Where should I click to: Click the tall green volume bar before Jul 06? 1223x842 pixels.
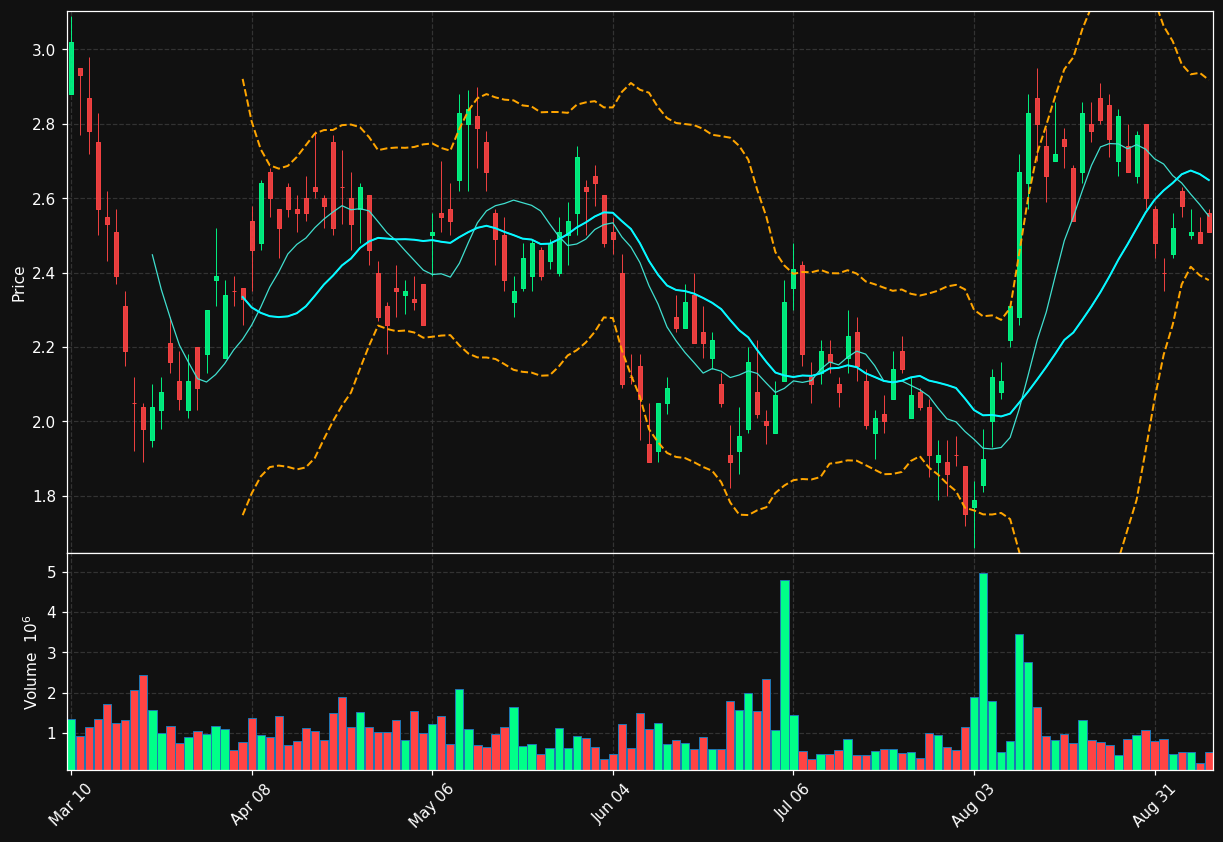pos(785,675)
